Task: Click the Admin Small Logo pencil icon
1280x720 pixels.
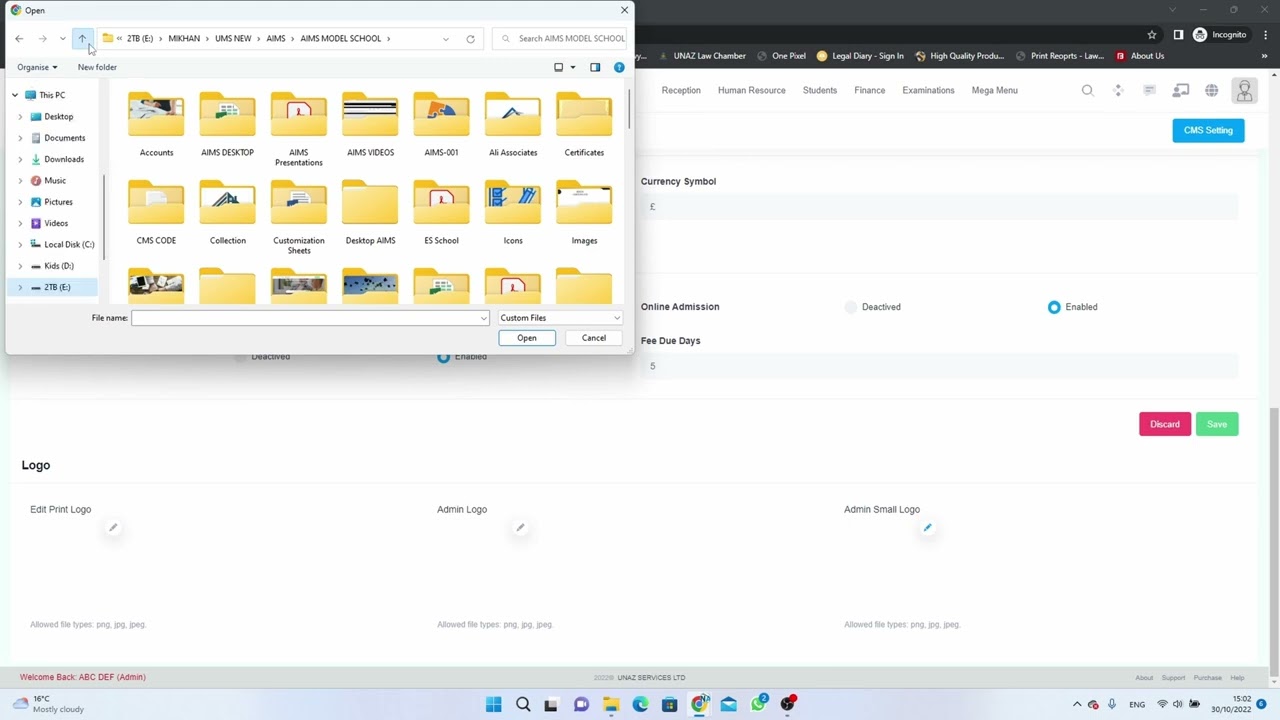Action: point(927,528)
